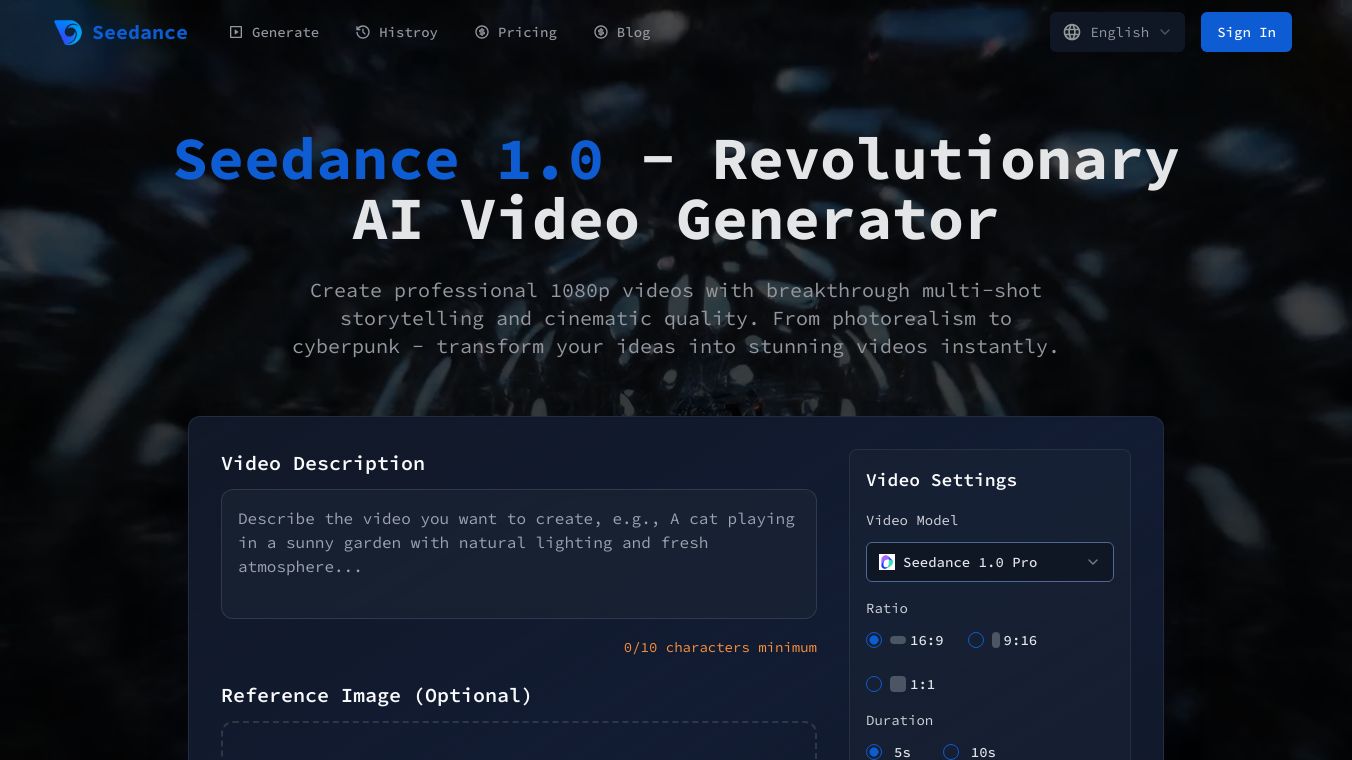Click the Seedance logo icon
Screen dimensions: 1352x760
(68, 32)
